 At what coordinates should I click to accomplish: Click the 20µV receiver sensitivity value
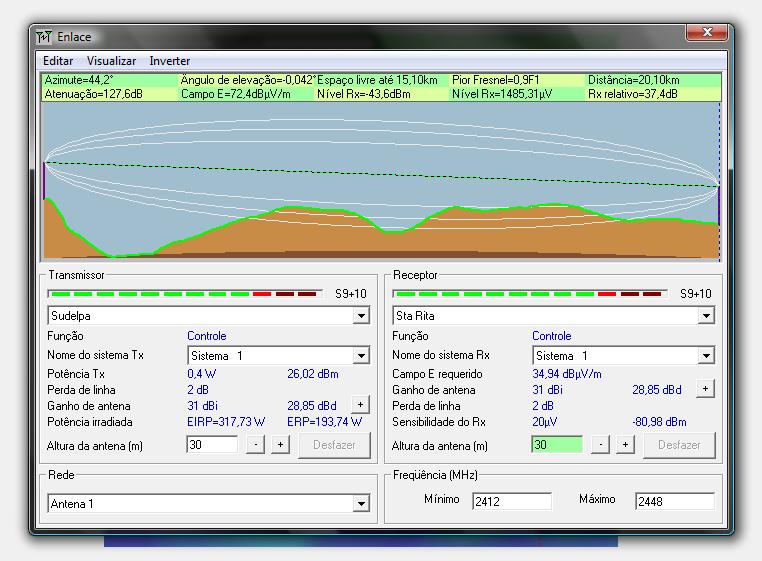(545, 422)
